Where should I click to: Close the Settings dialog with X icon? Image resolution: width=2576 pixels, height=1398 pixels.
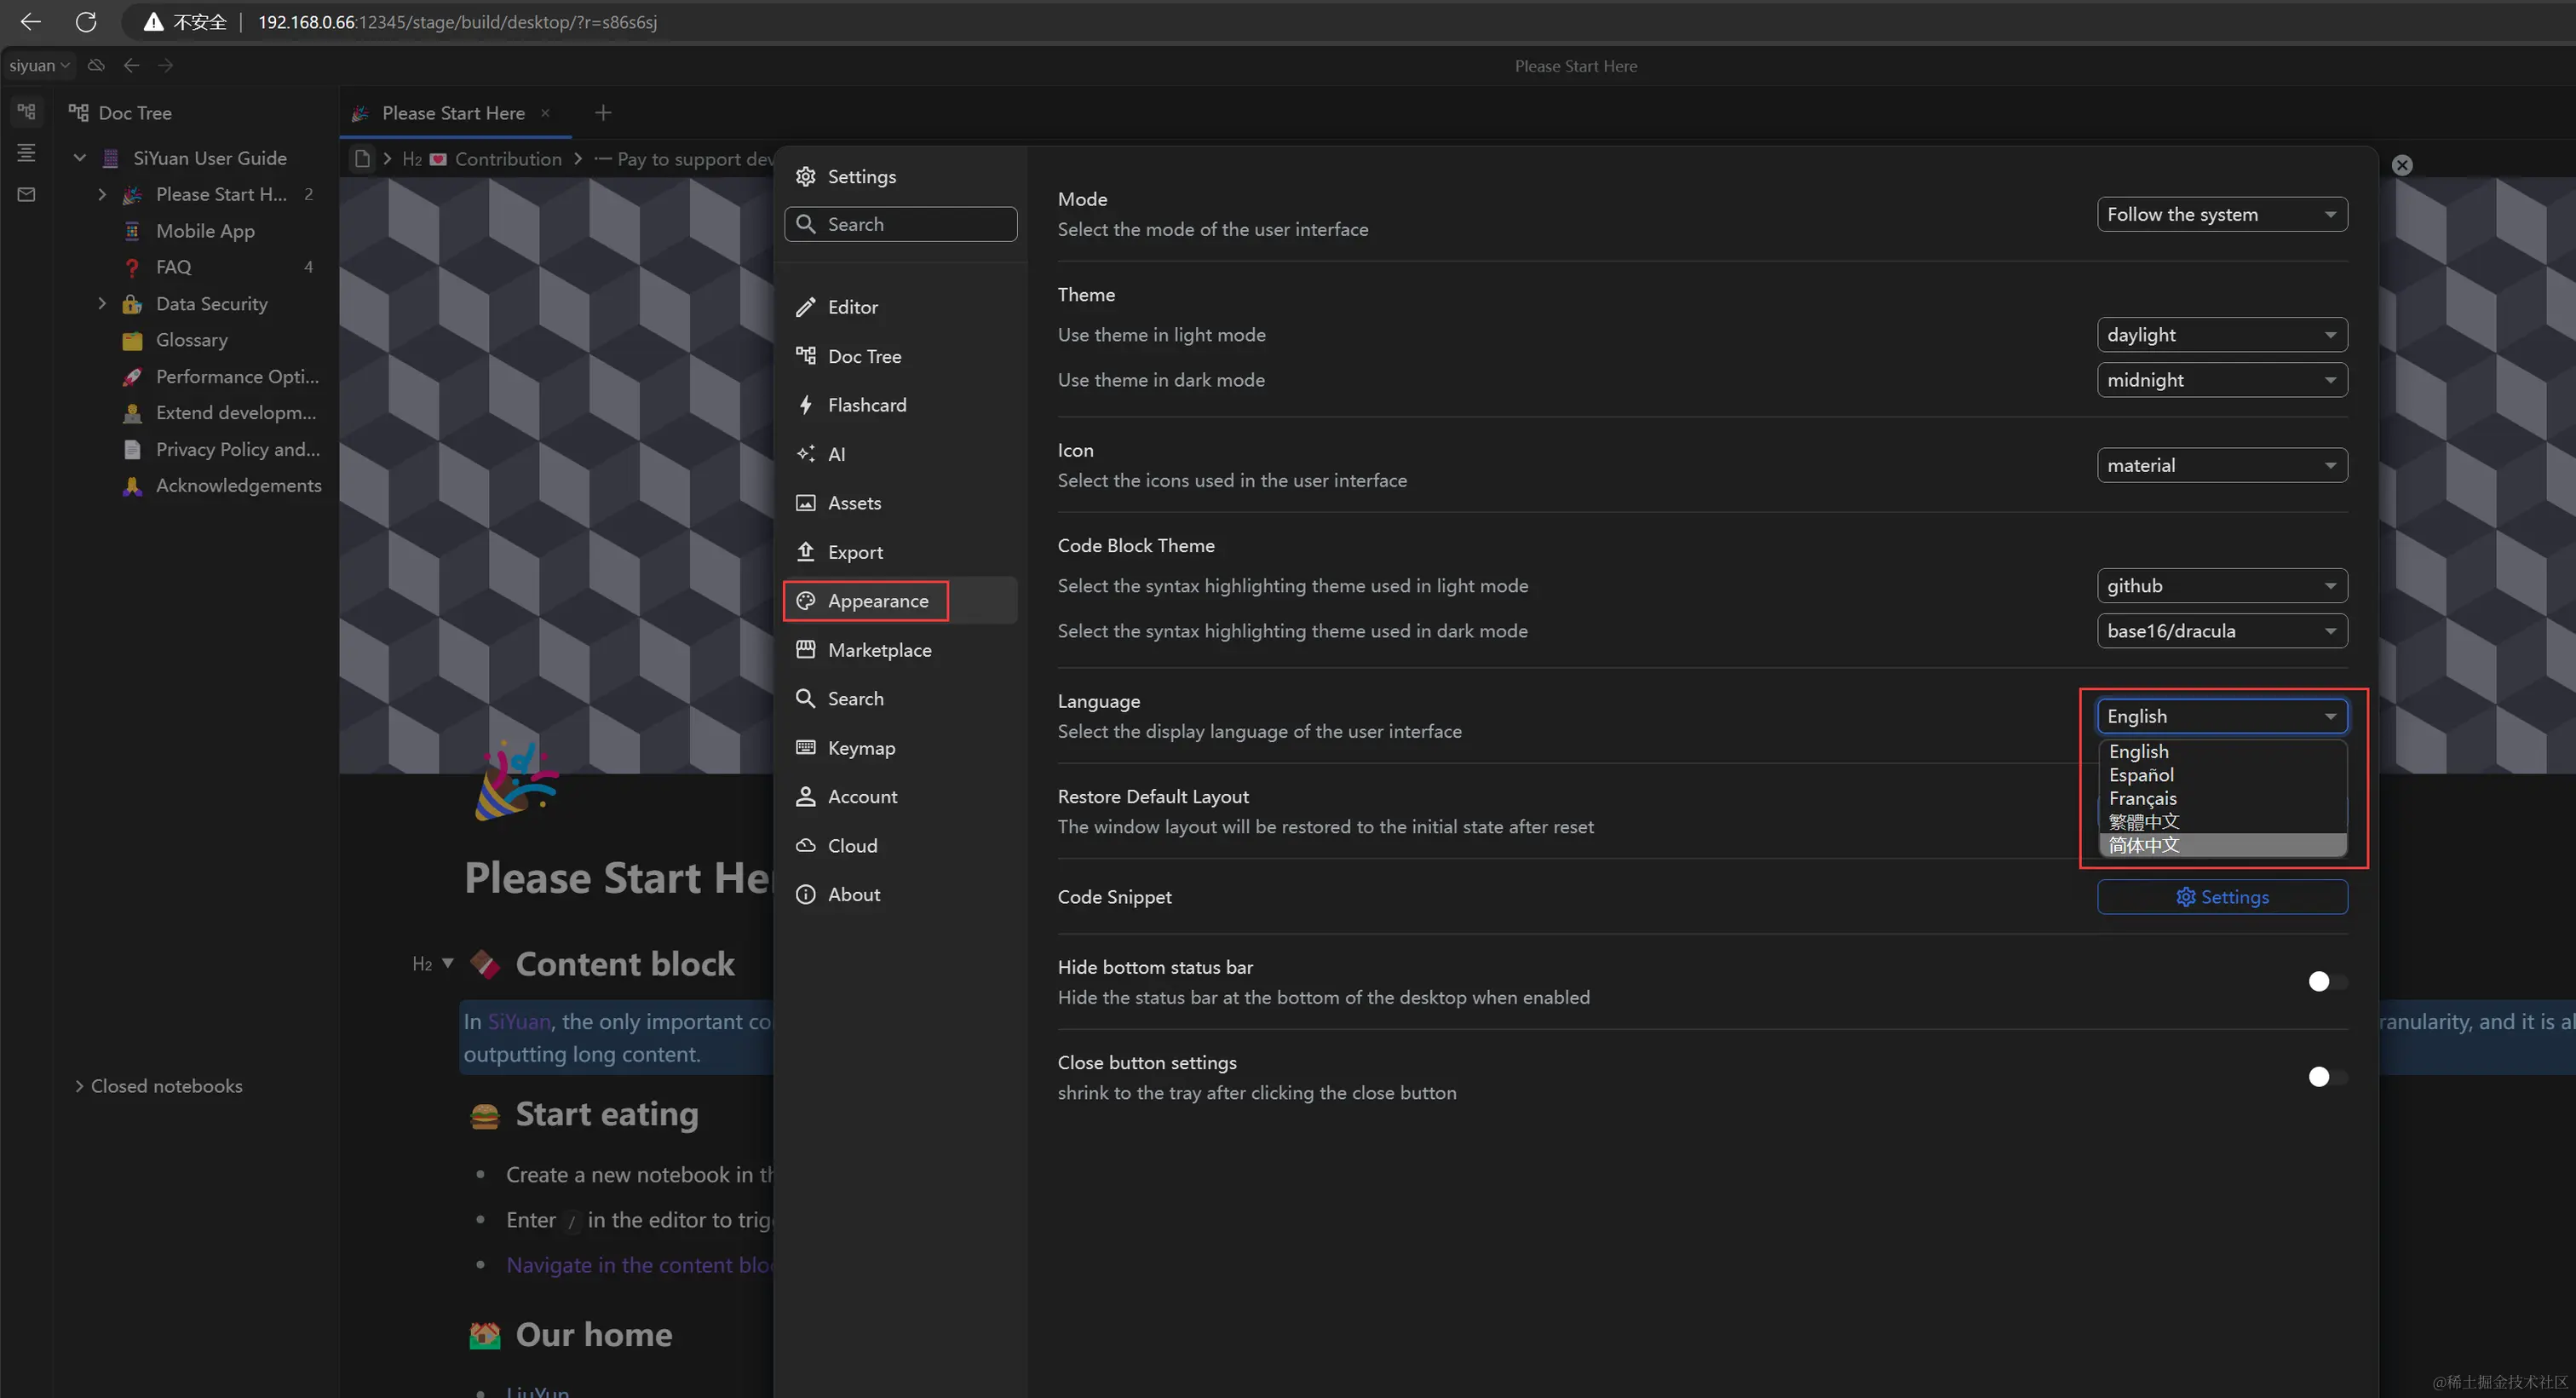[x=2402, y=165]
